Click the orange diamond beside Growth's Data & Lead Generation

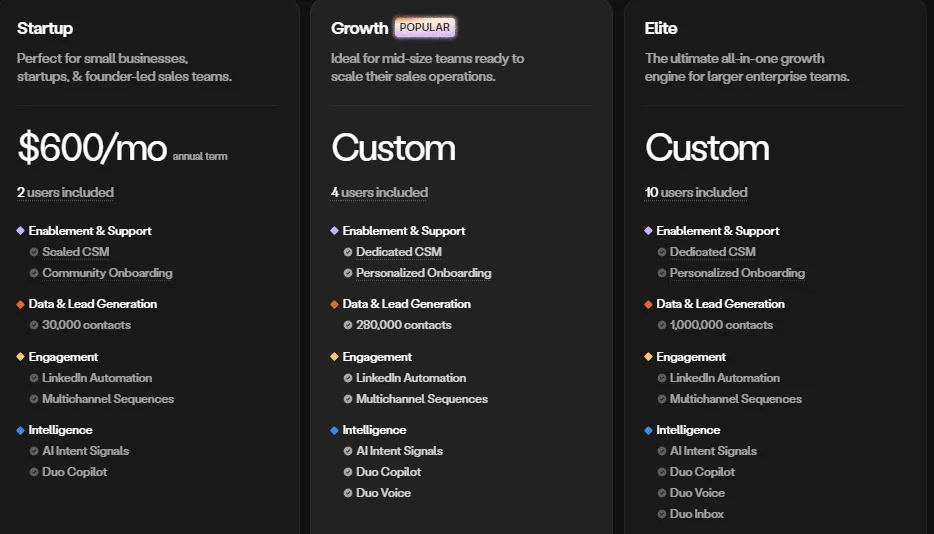(x=334, y=304)
